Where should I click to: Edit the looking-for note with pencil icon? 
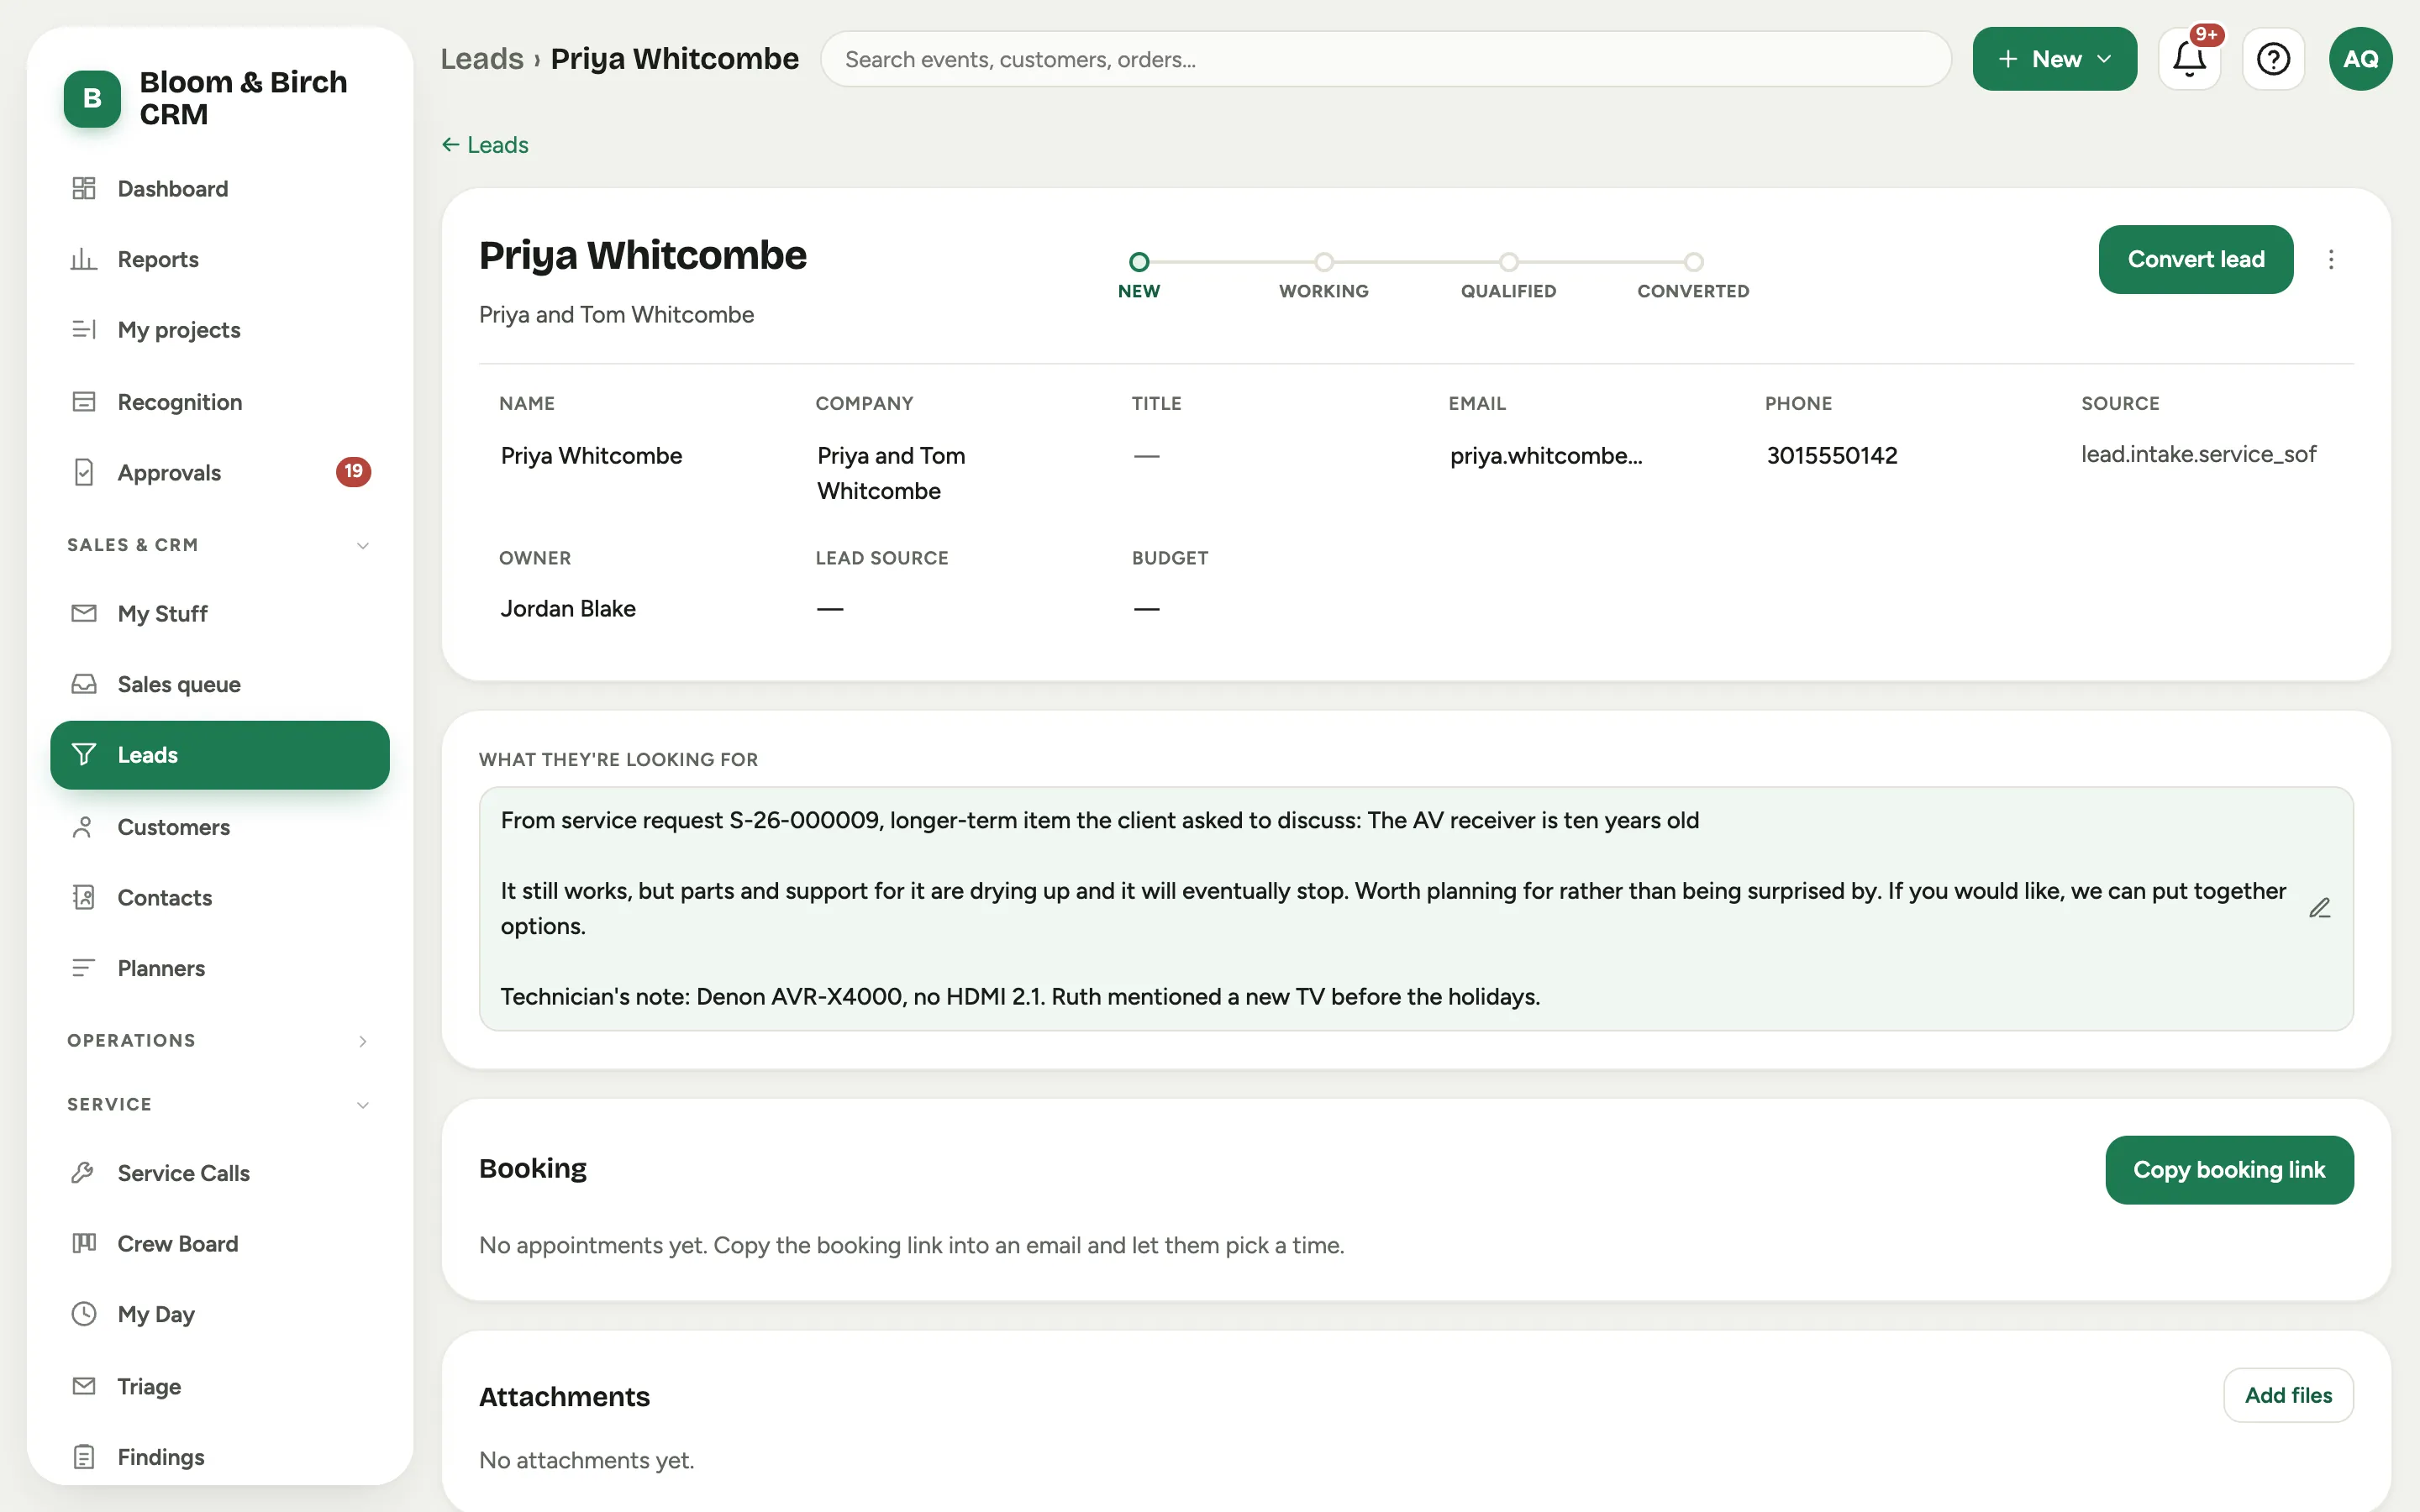[2320, 908]
